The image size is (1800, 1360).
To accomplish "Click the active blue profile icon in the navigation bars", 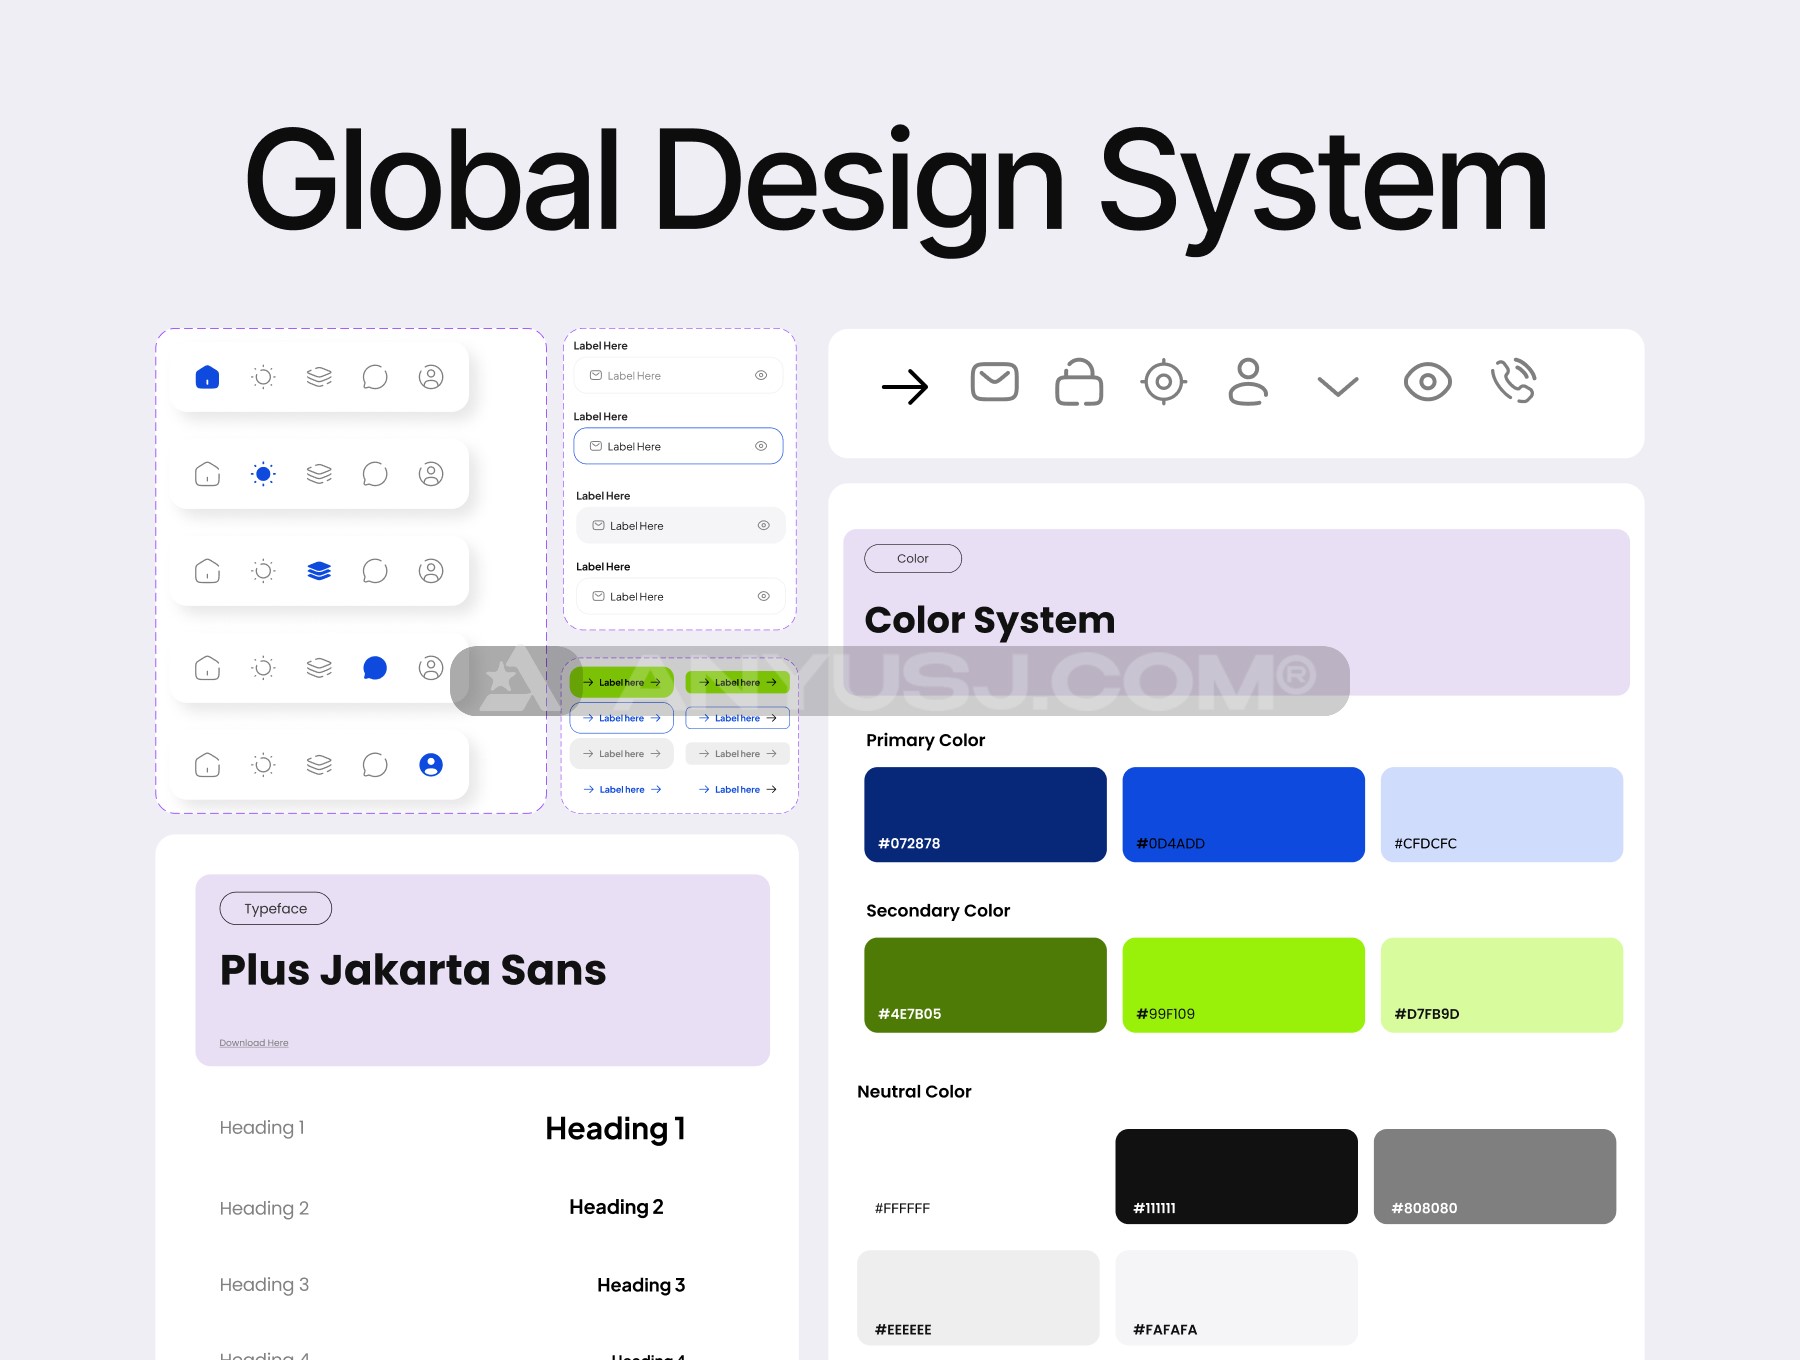I will tap(431, 765).
